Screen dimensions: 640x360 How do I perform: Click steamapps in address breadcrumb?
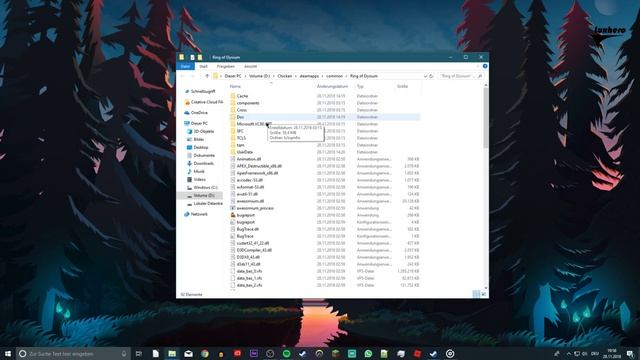309,76
